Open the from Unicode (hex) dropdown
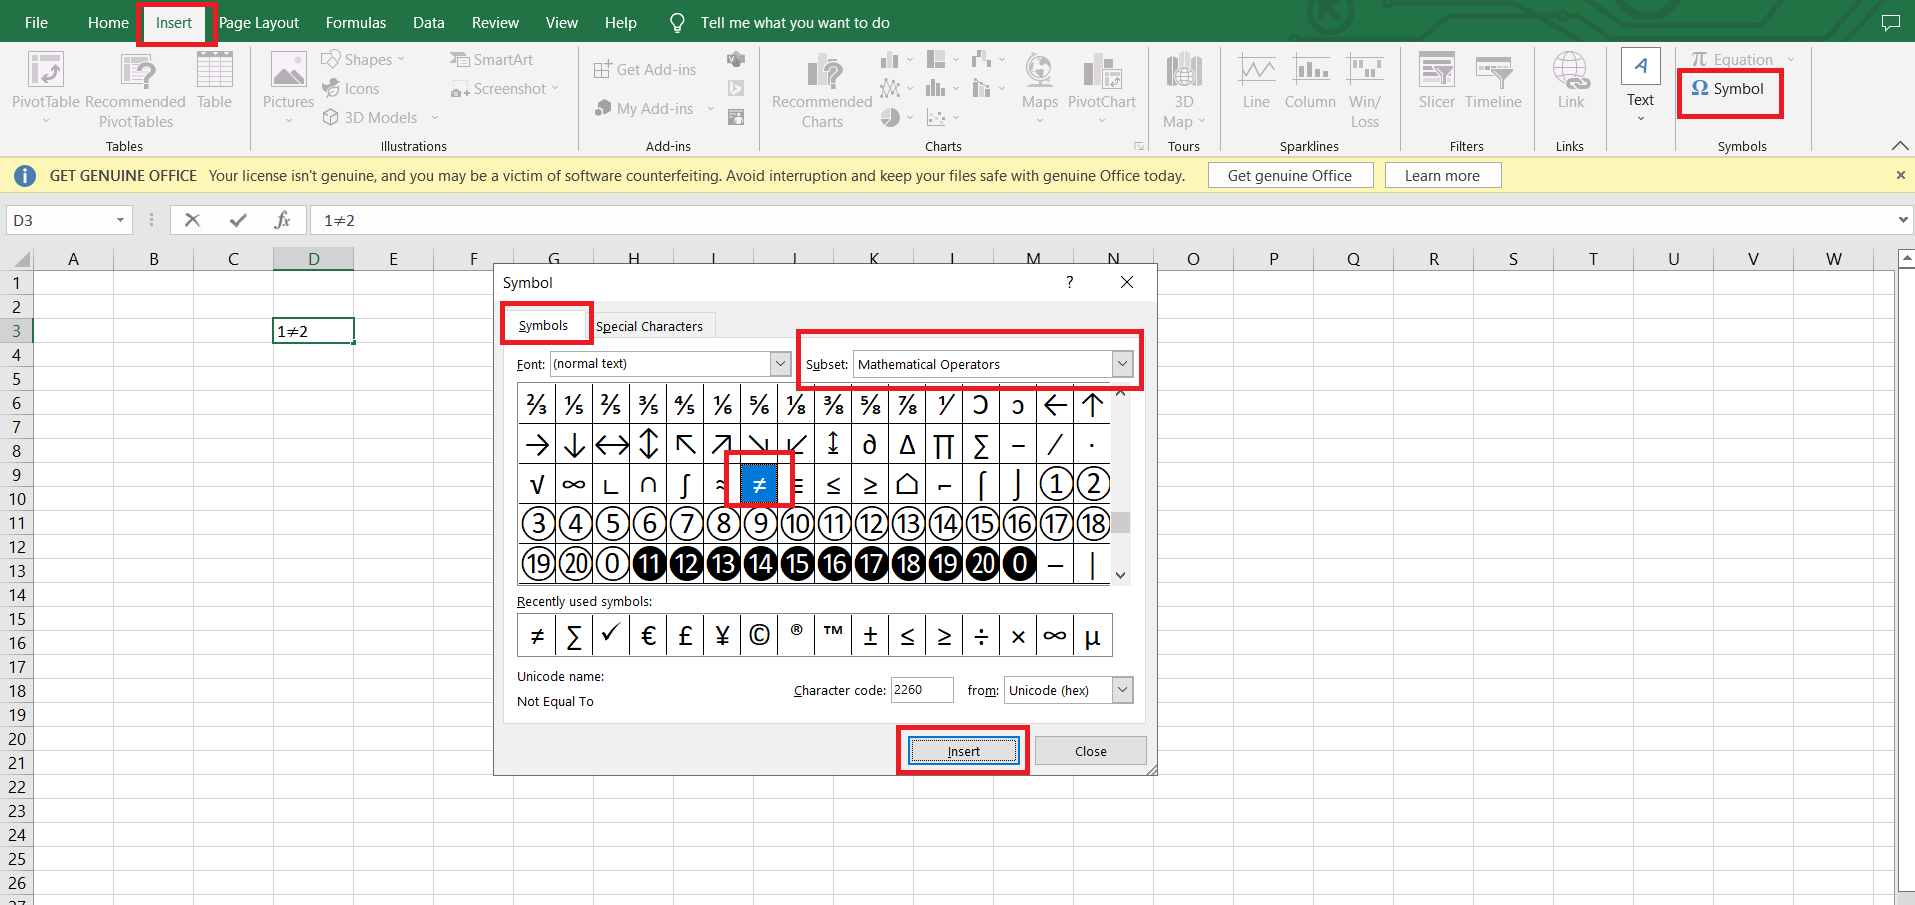Image resolution: width=1915 pixels, height=905 pixels. point(1122,690)
